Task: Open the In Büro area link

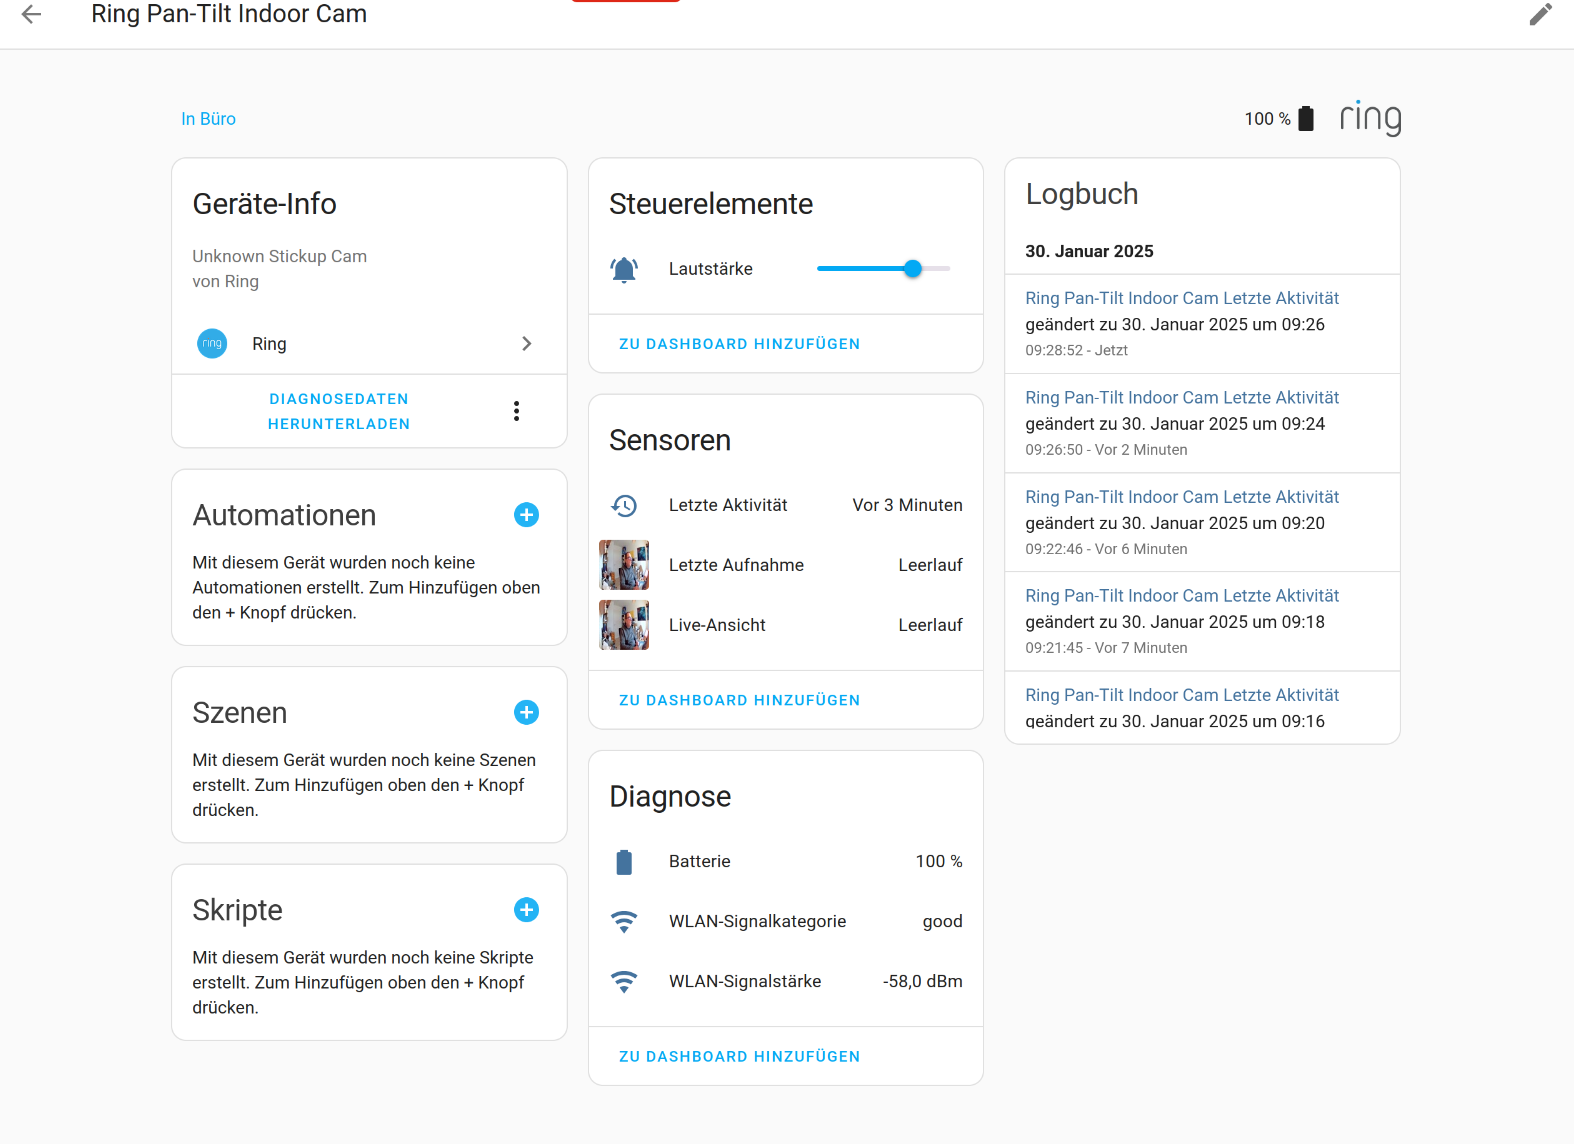Action: 208,119
